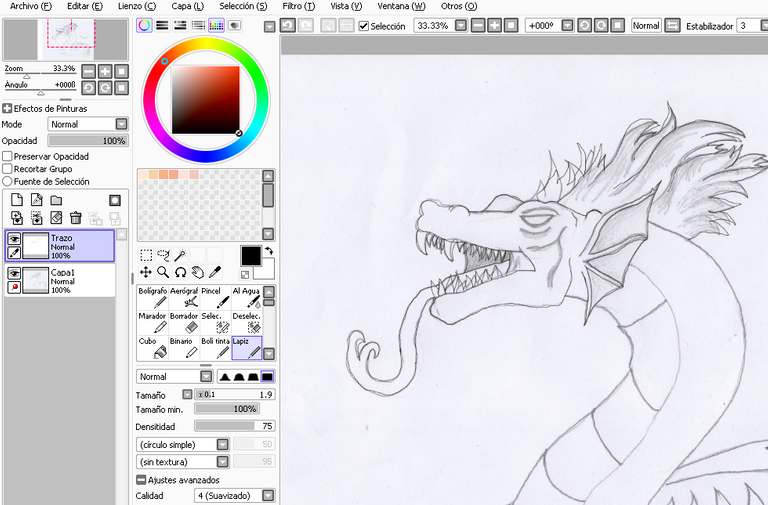Create a new normal layer
Viewport: 768px width, 505px height.
[x=17, y=200]
